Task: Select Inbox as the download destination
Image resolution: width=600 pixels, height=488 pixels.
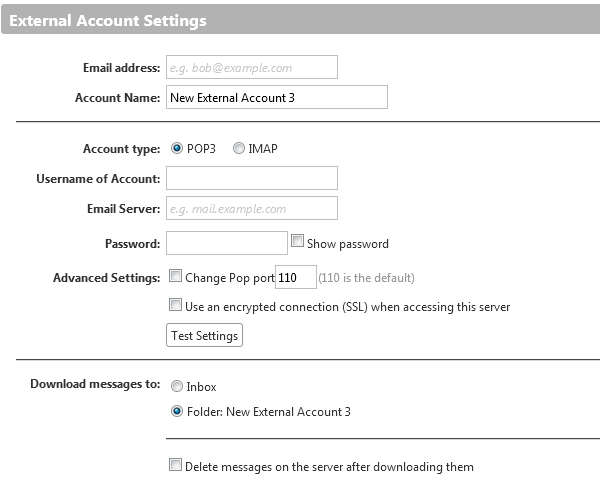Action: point(177,386)
